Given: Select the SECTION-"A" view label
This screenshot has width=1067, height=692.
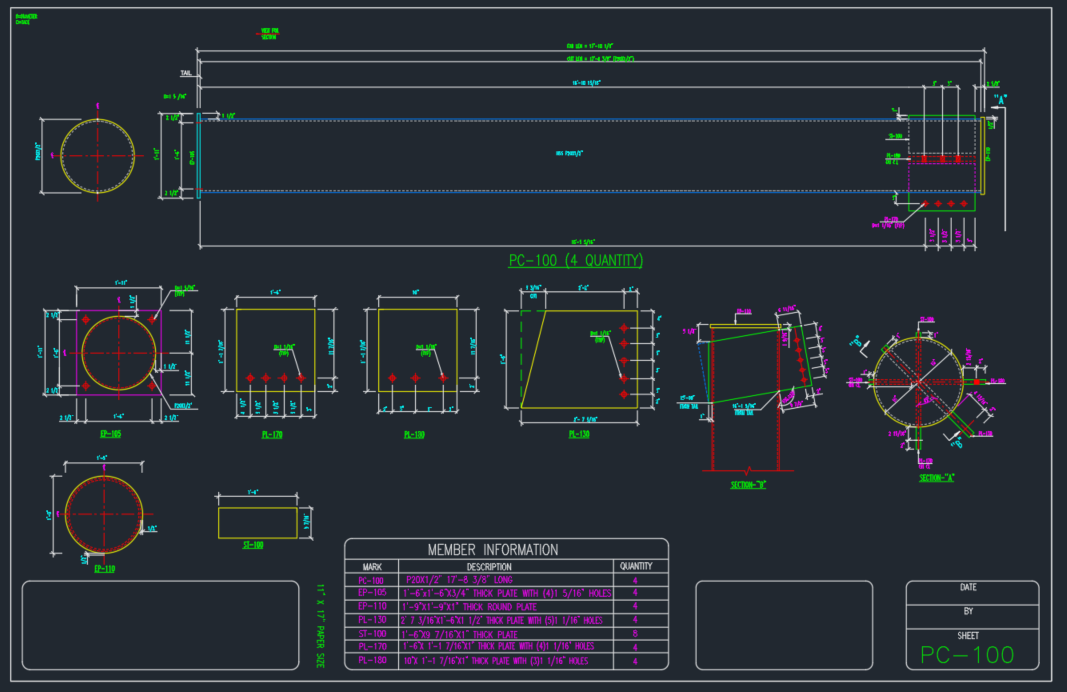Looking at the screenshot, I should pos(936,478).
